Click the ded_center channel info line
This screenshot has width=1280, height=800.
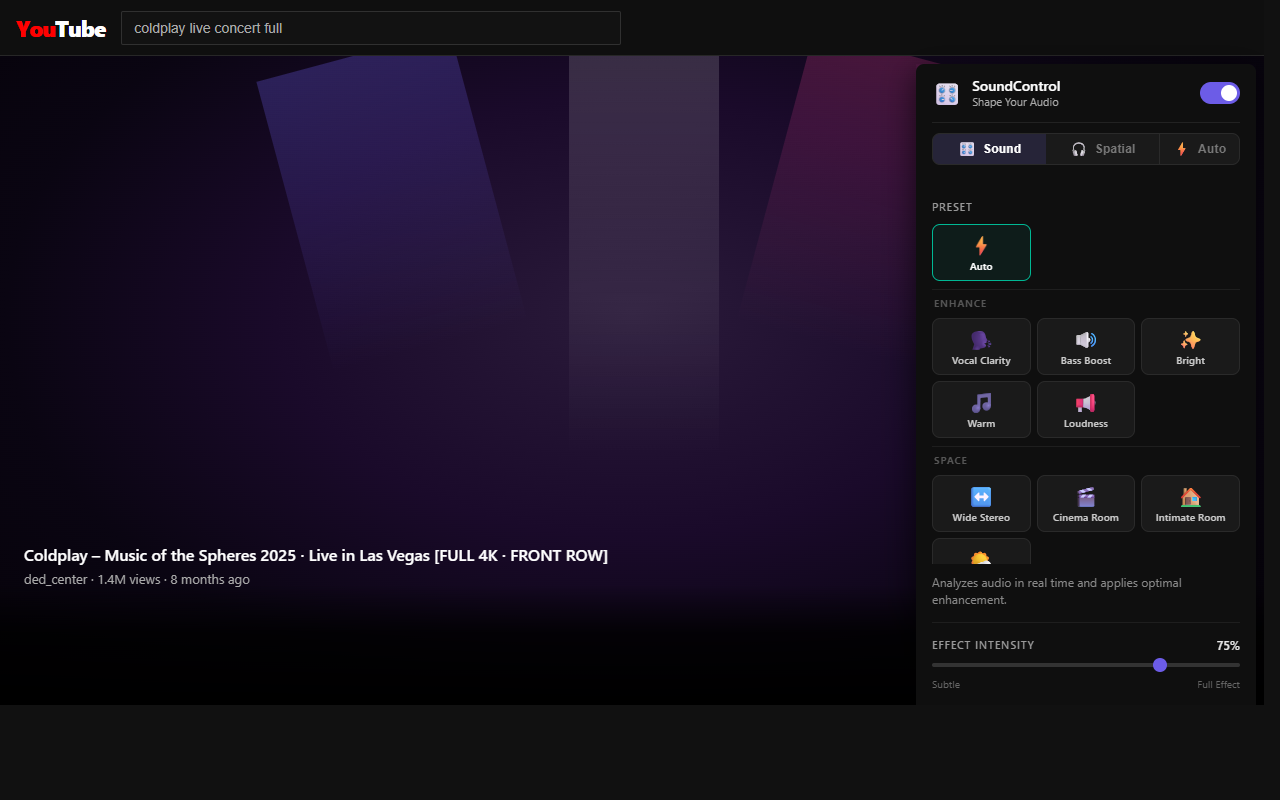click(137, 580)
